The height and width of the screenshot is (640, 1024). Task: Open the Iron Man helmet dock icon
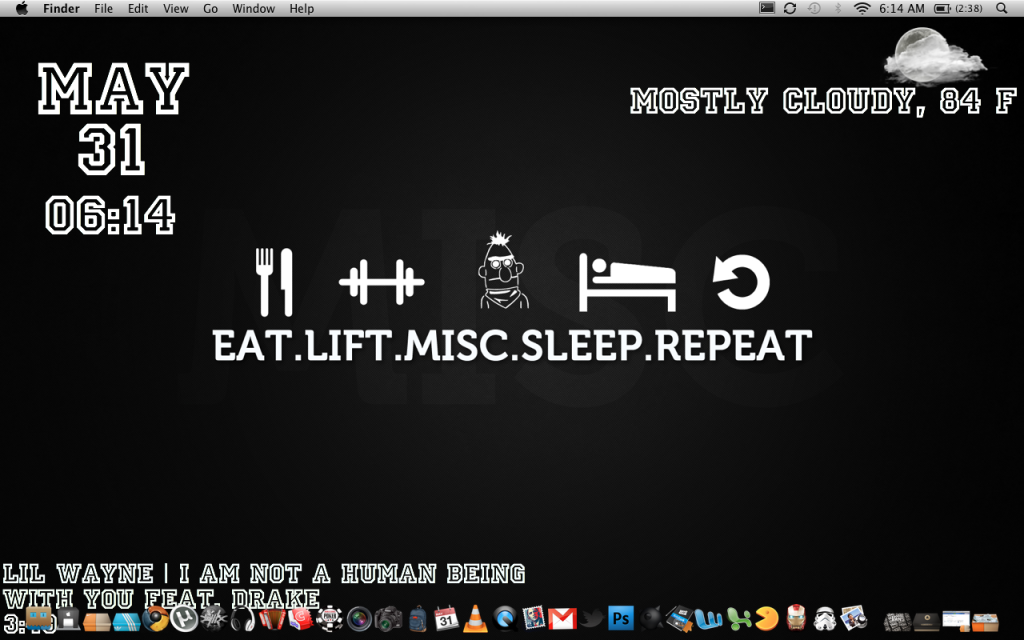[795, 618]
